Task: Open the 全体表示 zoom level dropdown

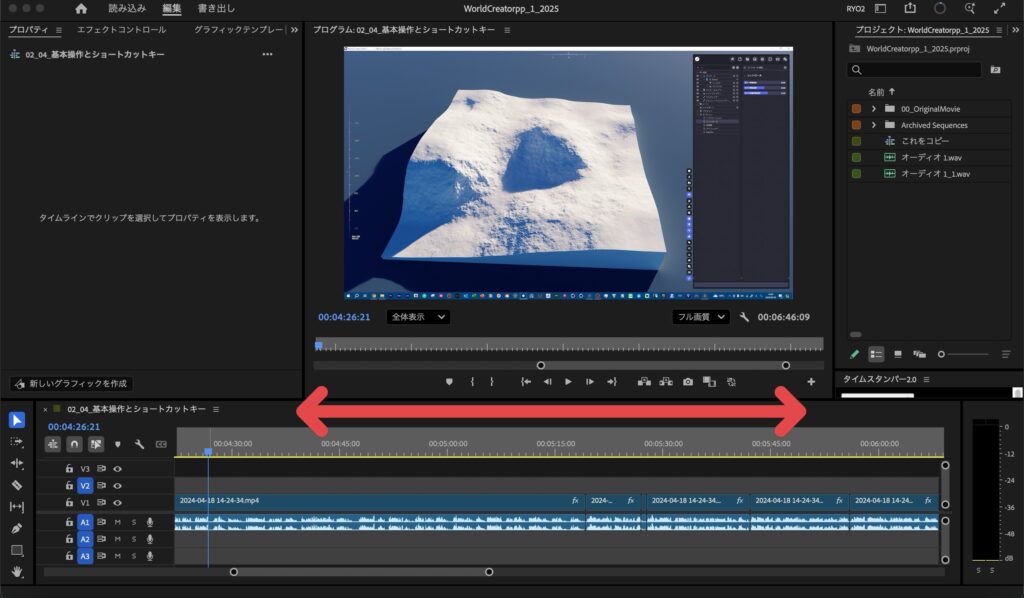Action: pyautogui.click(x=417, y=317)
